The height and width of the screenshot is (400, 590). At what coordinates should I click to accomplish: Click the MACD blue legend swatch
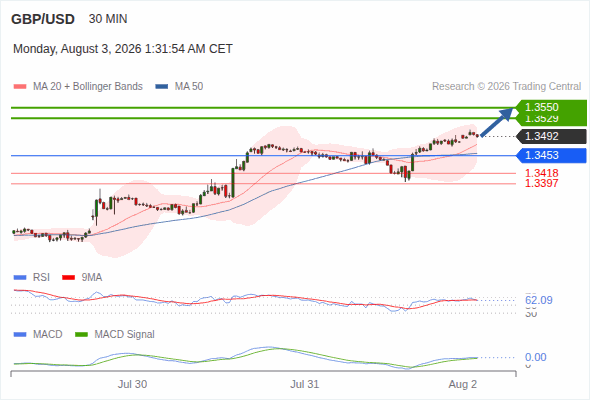[20, 335]
